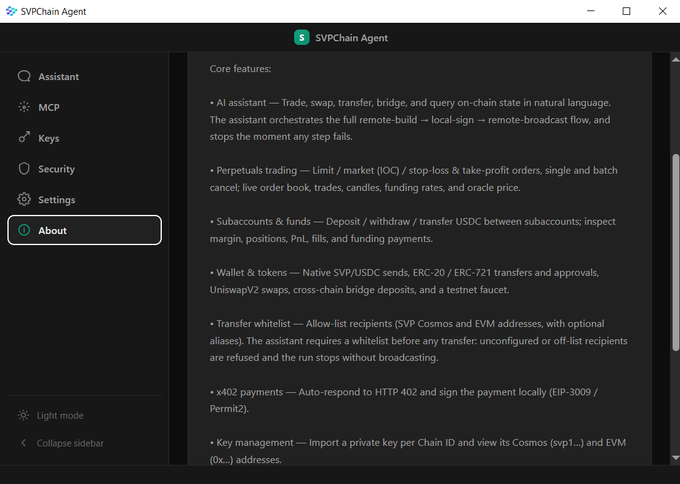This screenshot has height=484, width=680.
Task: Click the green S logo in header
Action: click(x=301, y=38)
